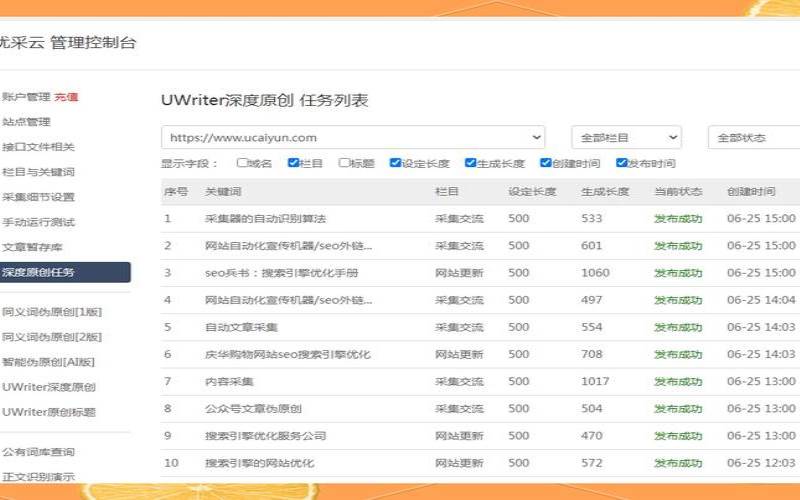800x500 pixels.
Task: Click keyword 采集器的自动识别算法 in row 1
Action: pos(265,218)
